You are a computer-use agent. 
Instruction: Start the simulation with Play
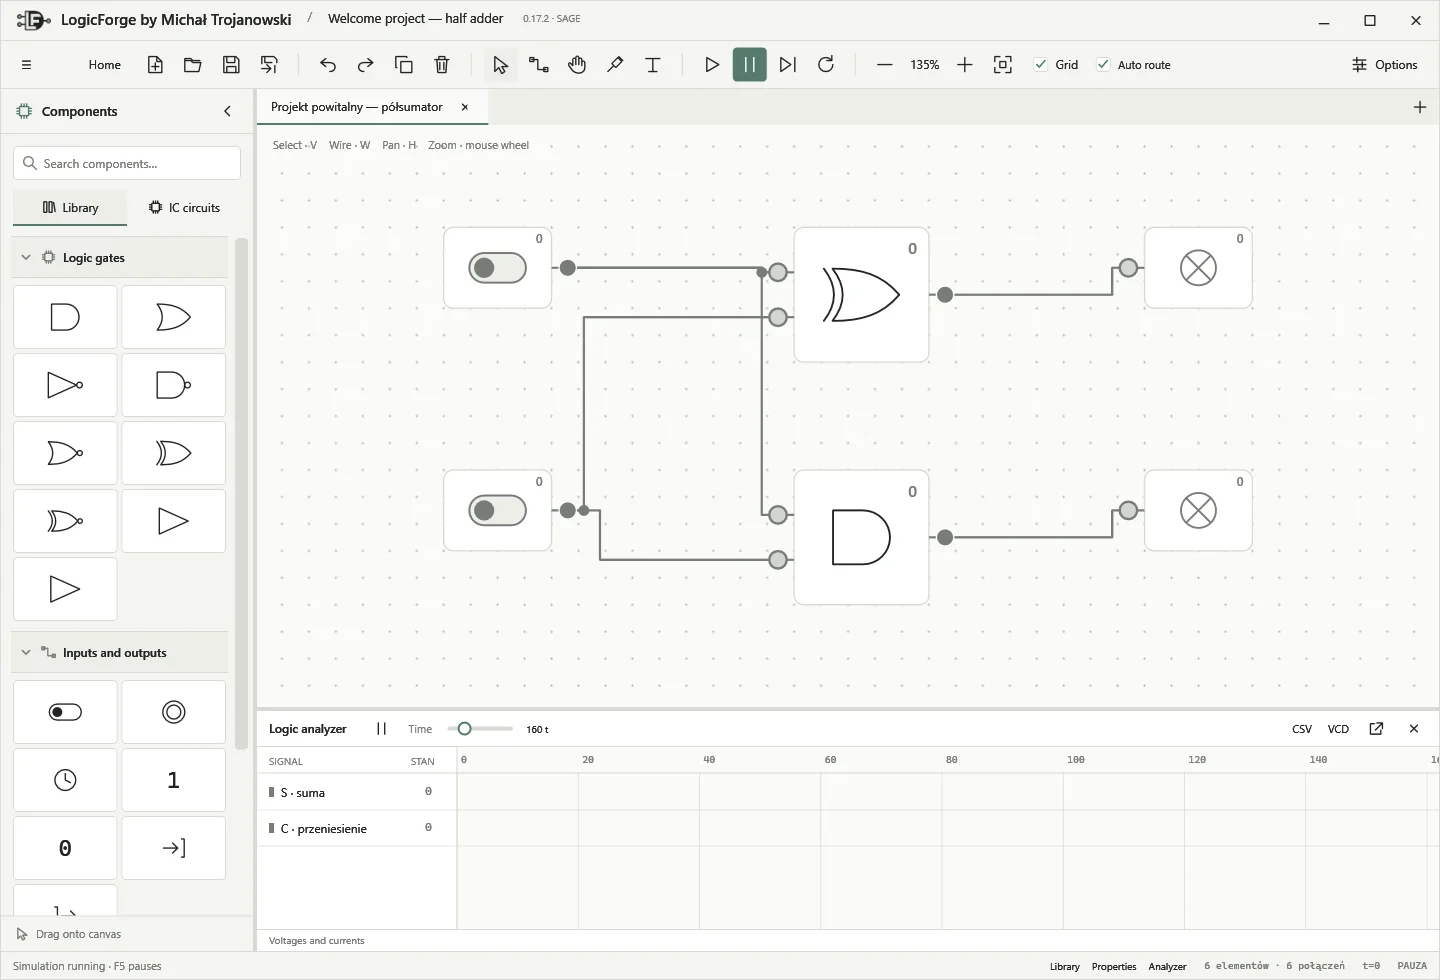[712, 65]
